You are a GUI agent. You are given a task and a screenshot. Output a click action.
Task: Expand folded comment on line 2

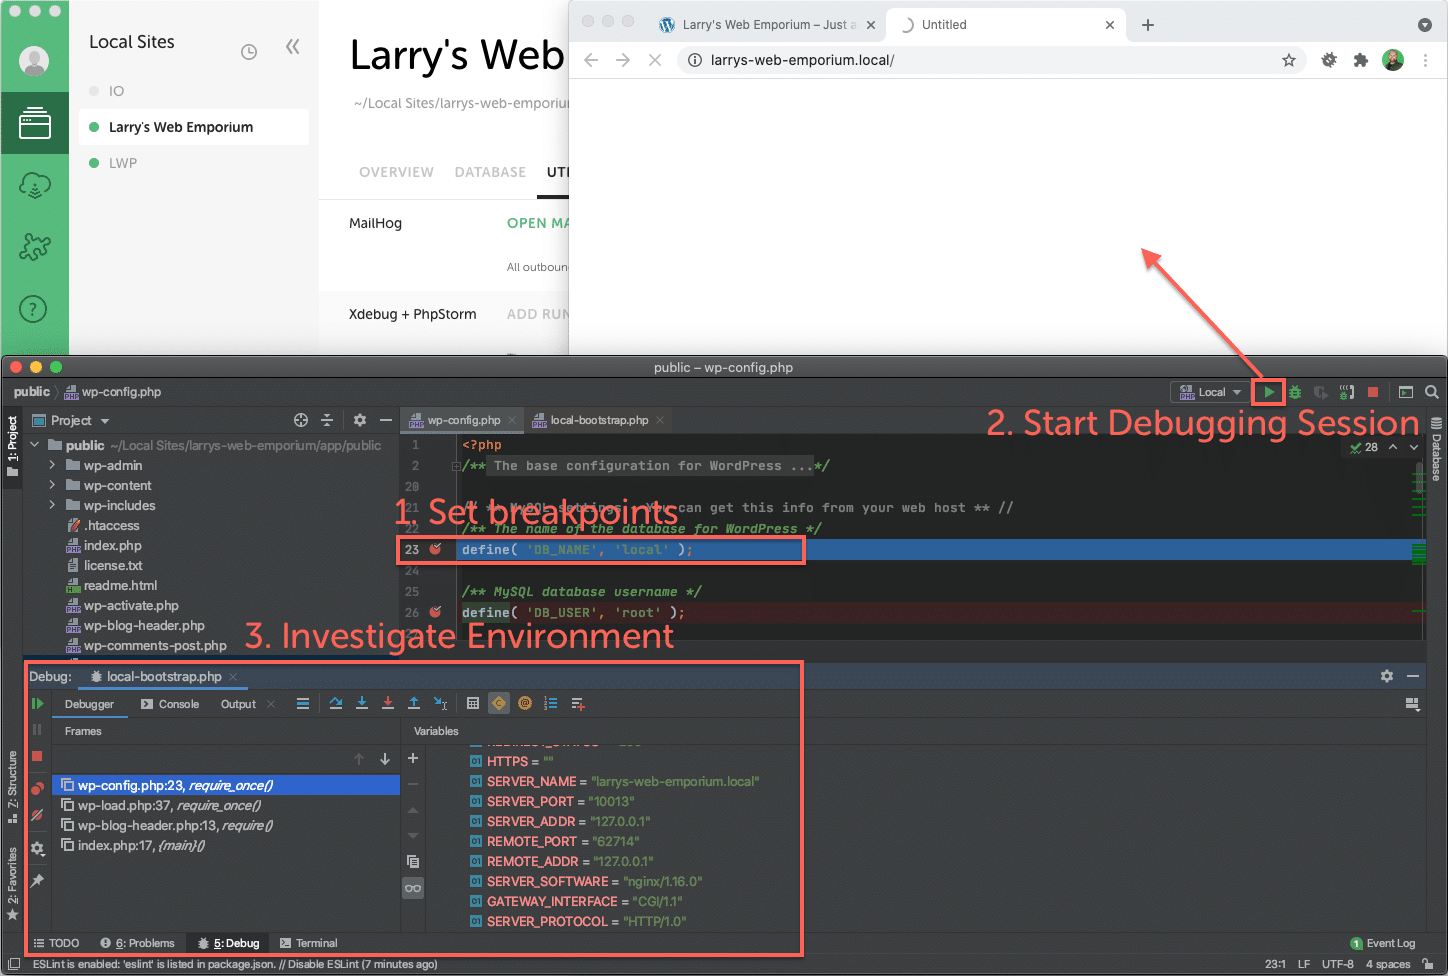click(x=456, y=466)
